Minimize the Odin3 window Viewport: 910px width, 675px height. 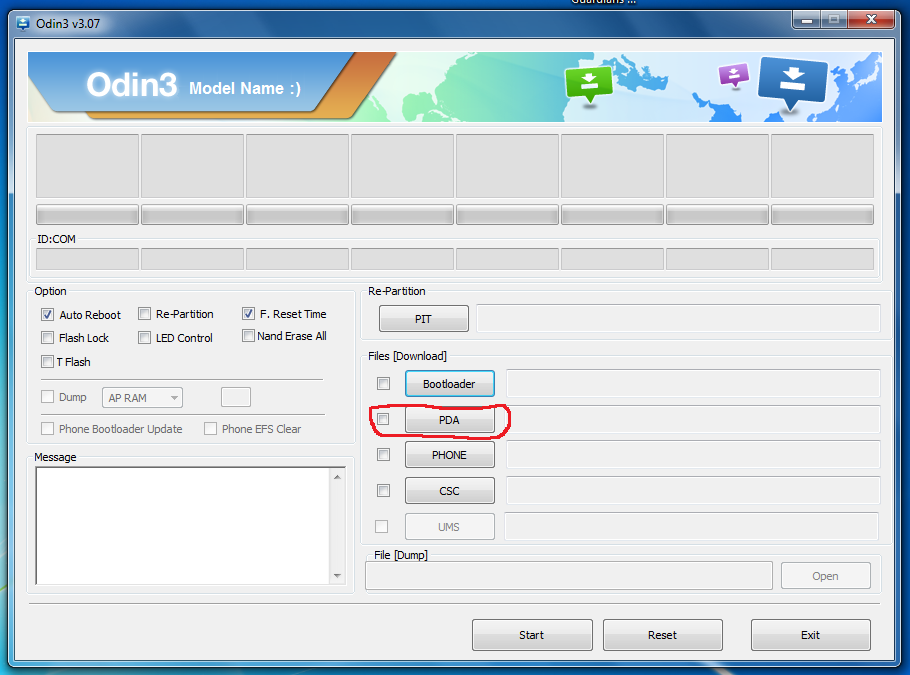(x=807, y=20)
